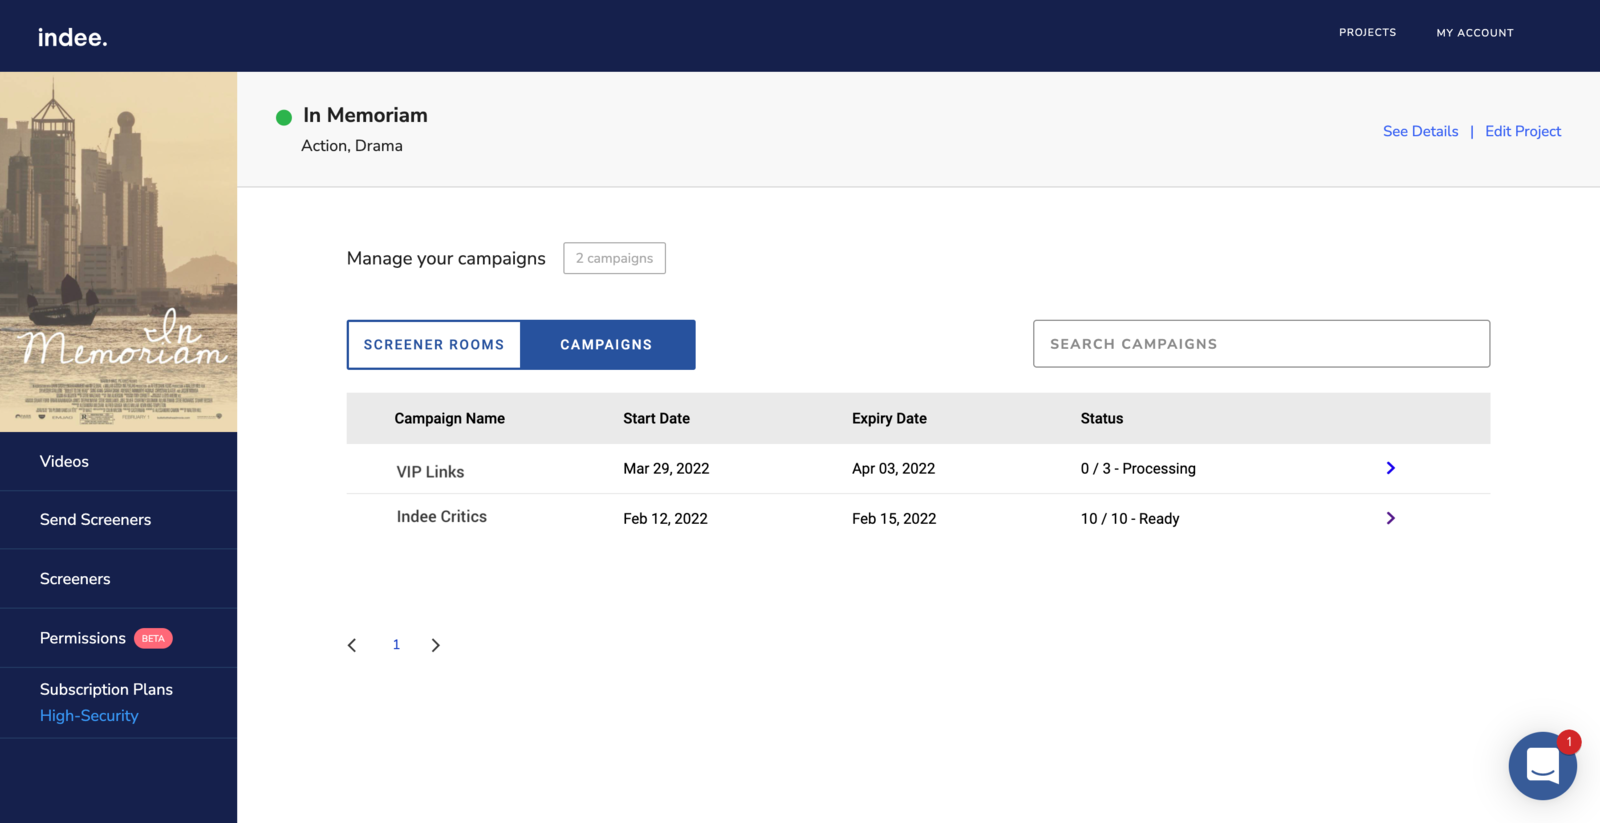Click the Search Campaigns field
The height and width of the screenshot is (823, 1600).
[x=1261, y=344]
